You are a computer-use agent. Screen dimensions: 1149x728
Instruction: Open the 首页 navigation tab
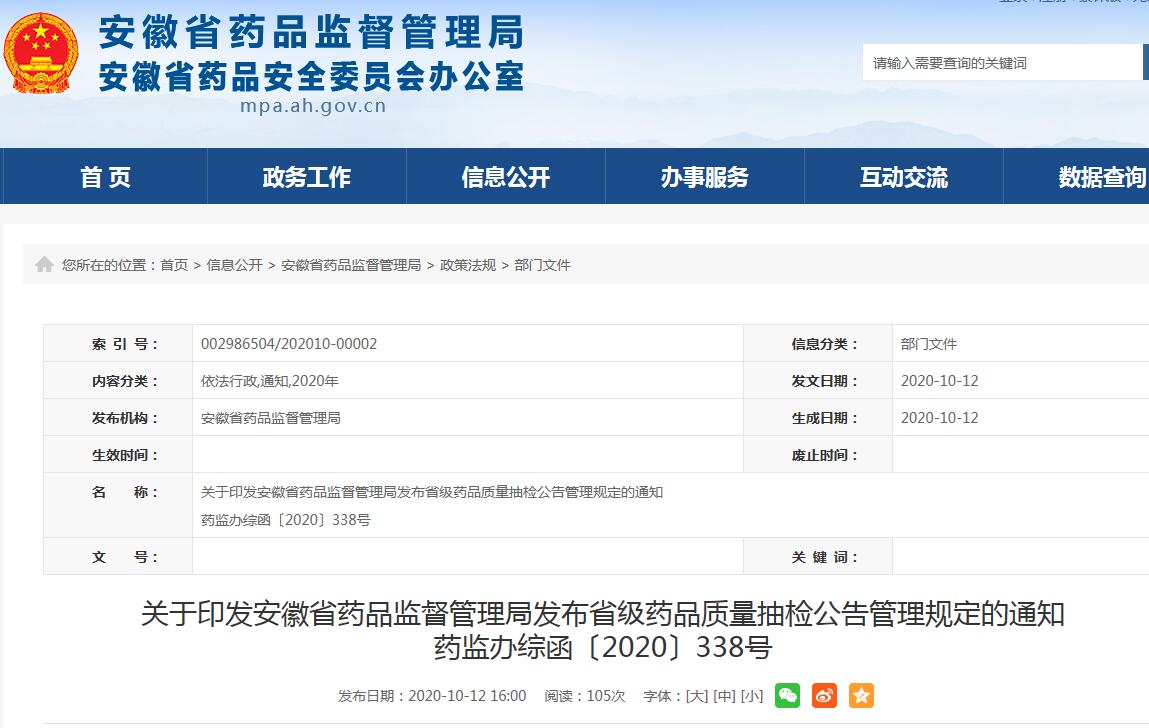click(103, 177)
